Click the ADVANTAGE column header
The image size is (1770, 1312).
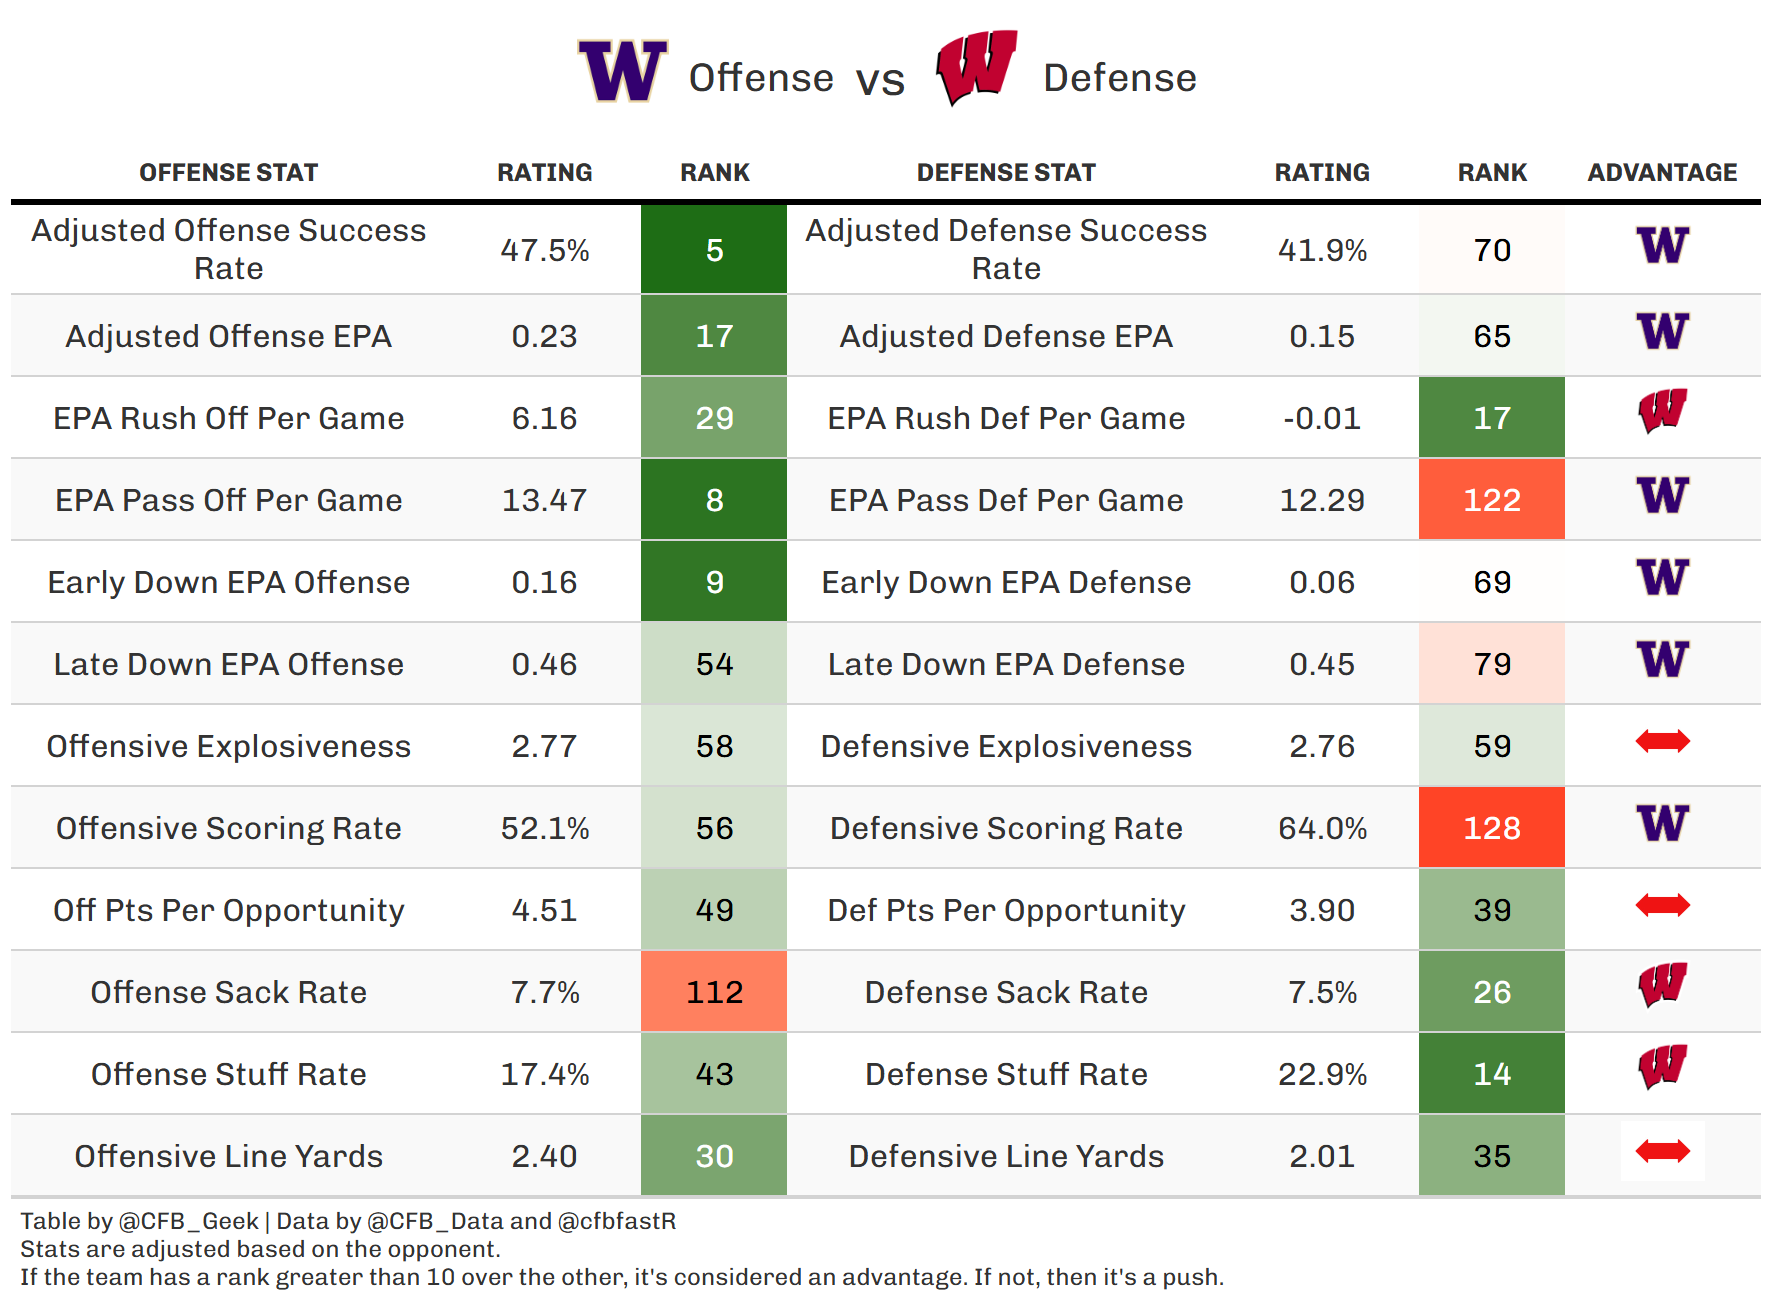click(x=1662, y=173)
